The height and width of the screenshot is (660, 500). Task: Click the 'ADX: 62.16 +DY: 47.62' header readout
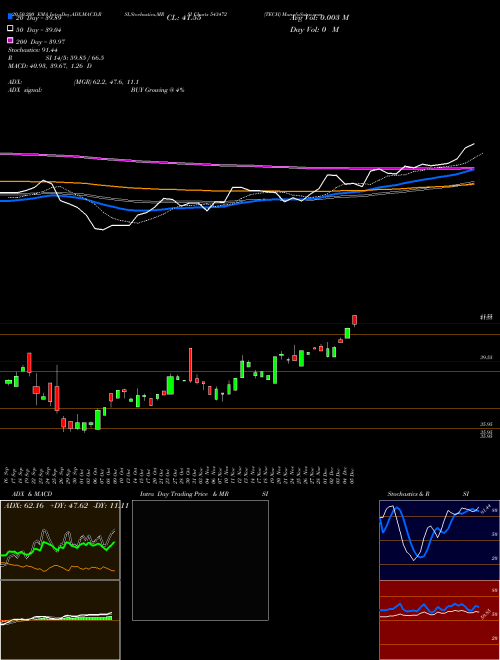46,506
